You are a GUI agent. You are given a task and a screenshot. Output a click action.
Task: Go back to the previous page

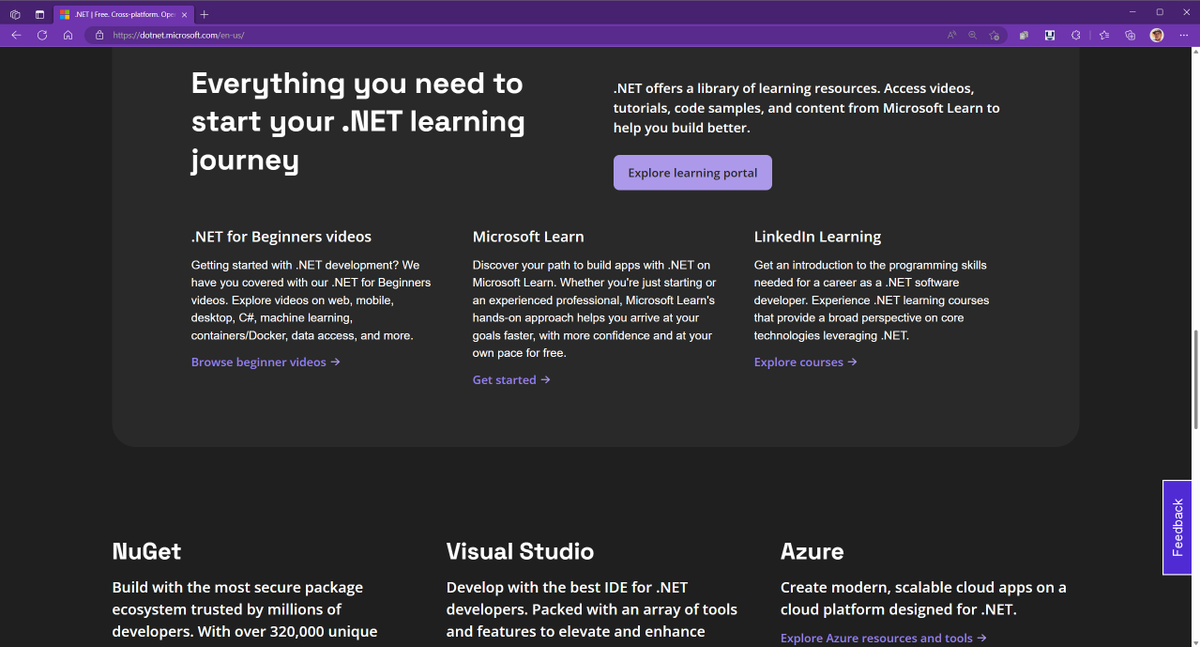pyautogui.click(x=16, y=35)
